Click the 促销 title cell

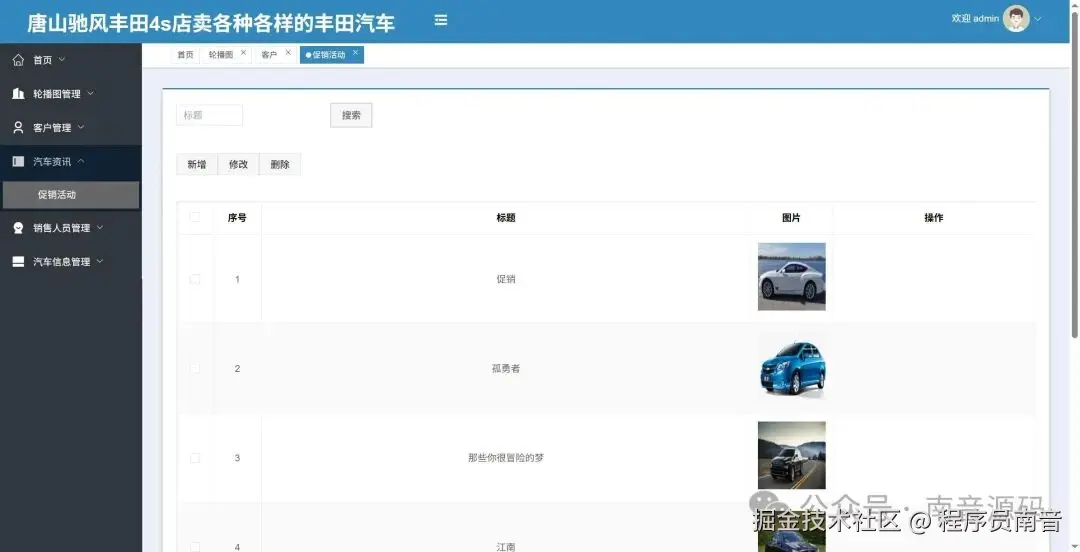pos(506,279)
